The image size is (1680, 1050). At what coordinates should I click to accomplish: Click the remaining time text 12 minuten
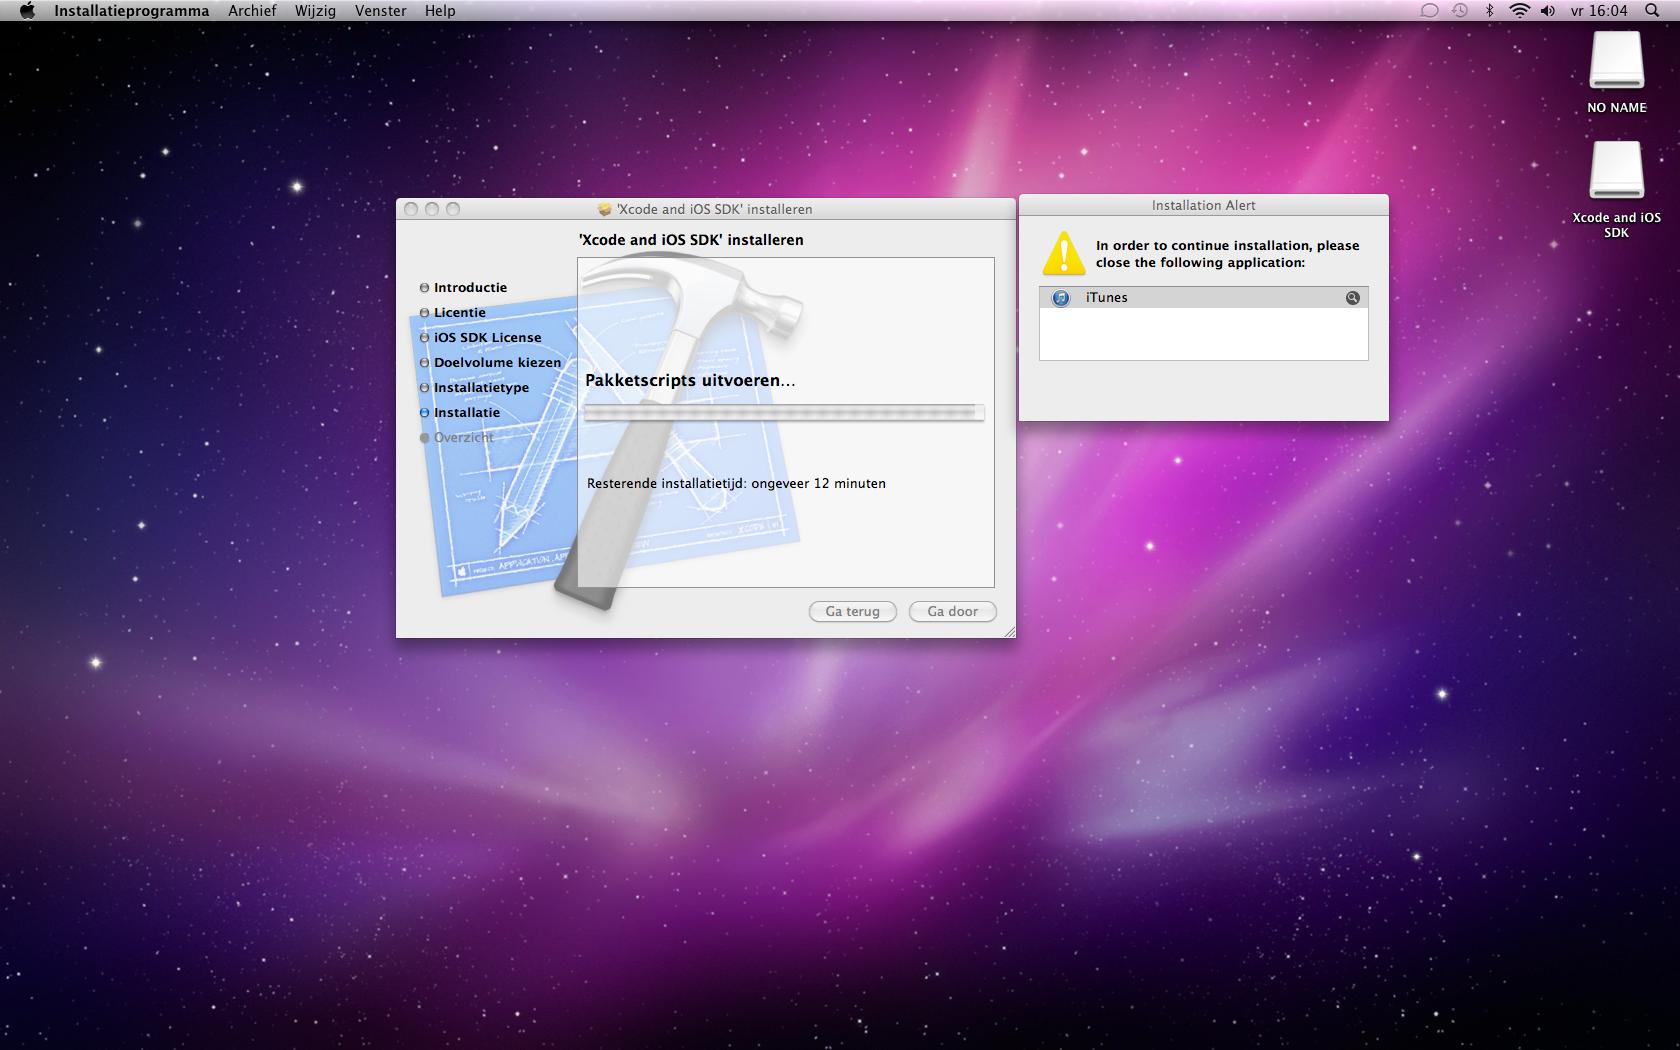coord(736,483)
